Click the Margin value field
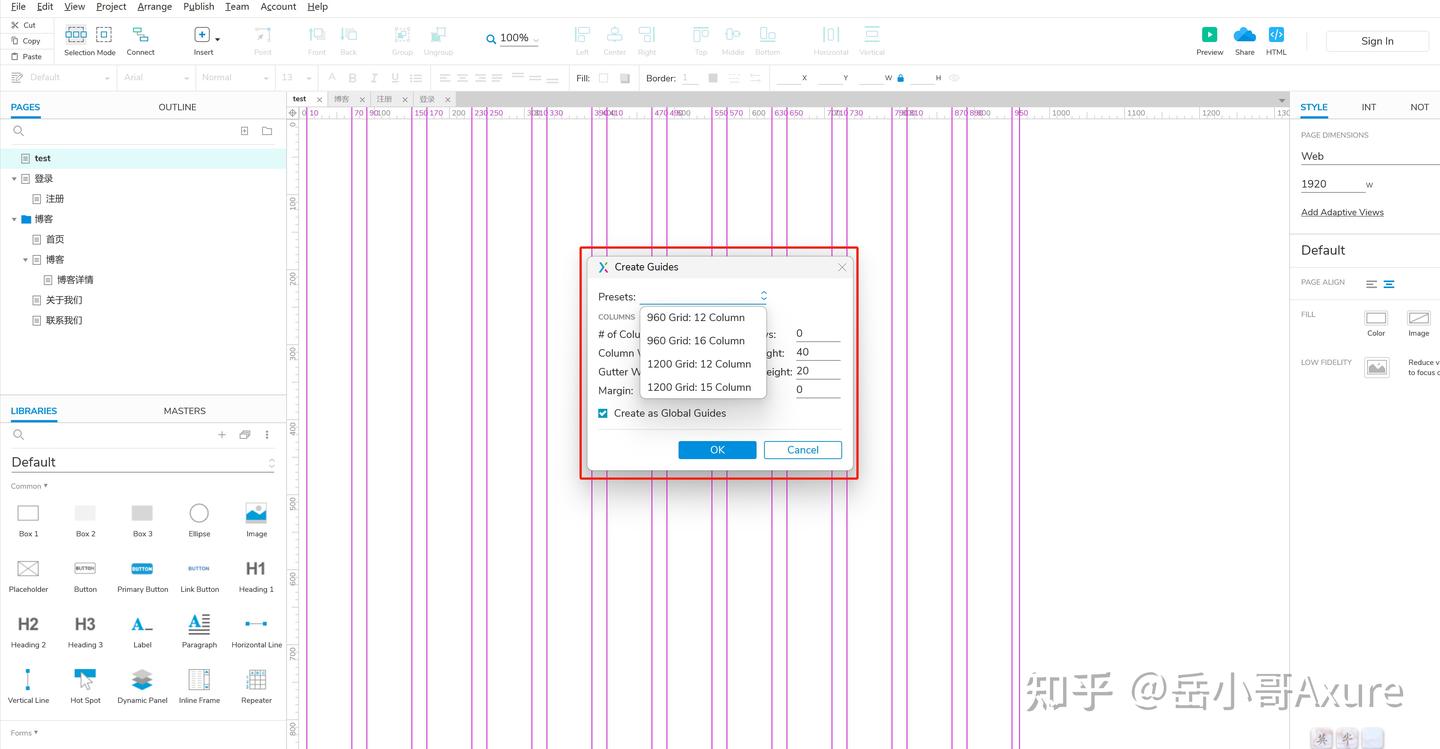 pyautogui.click(x=818, y=390)
